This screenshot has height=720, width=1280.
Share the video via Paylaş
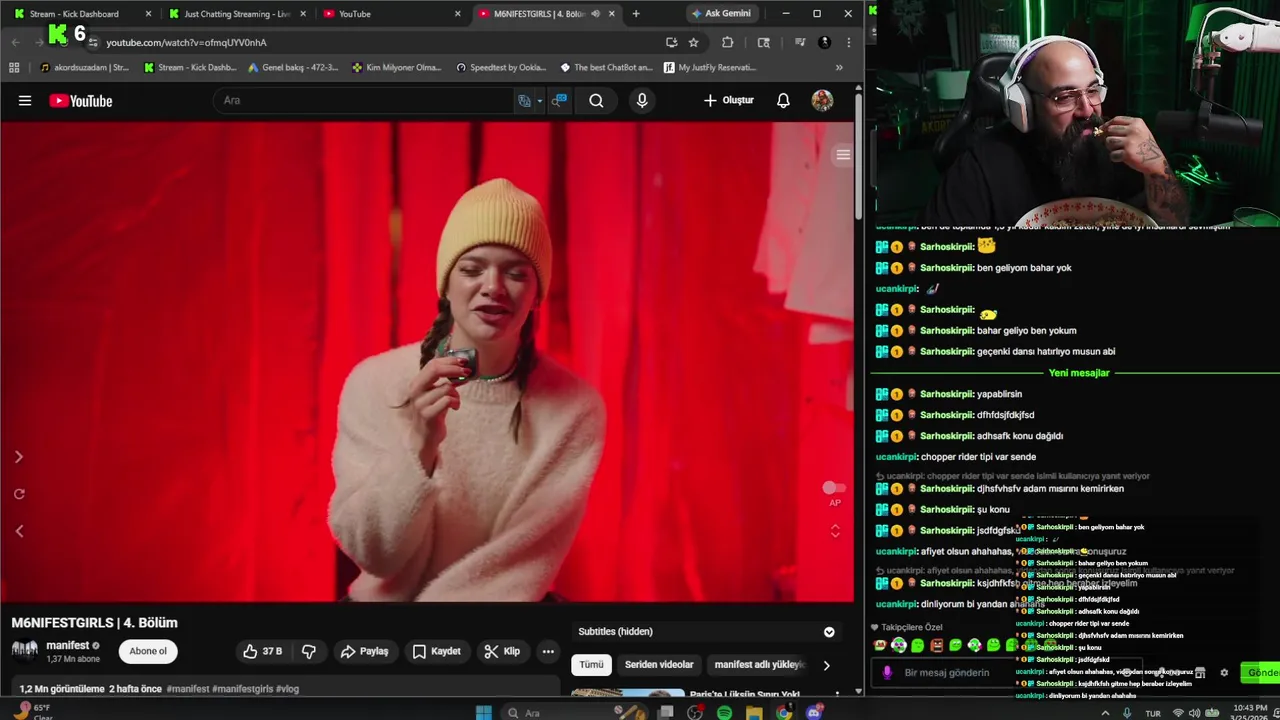[x=364, y=651]
